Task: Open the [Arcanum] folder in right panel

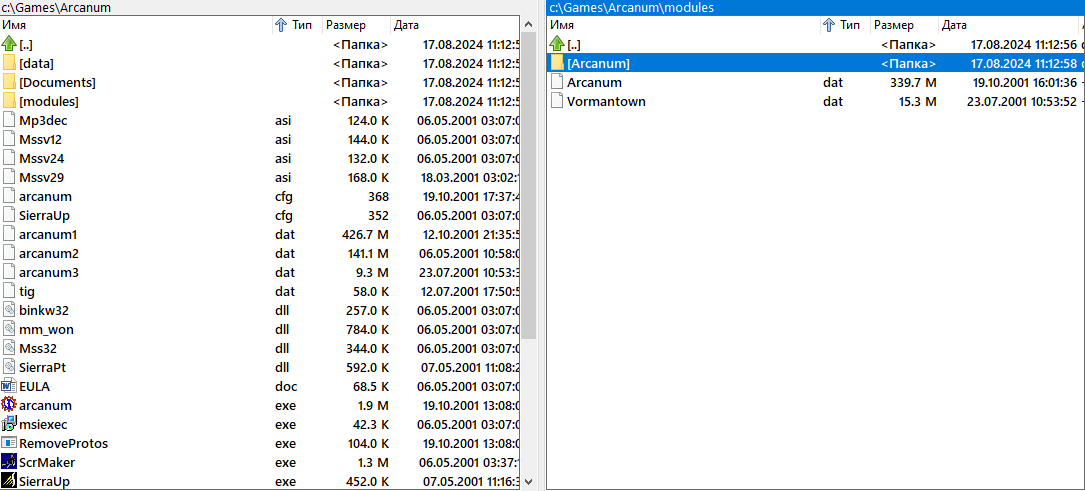Action: pos(598,63)
